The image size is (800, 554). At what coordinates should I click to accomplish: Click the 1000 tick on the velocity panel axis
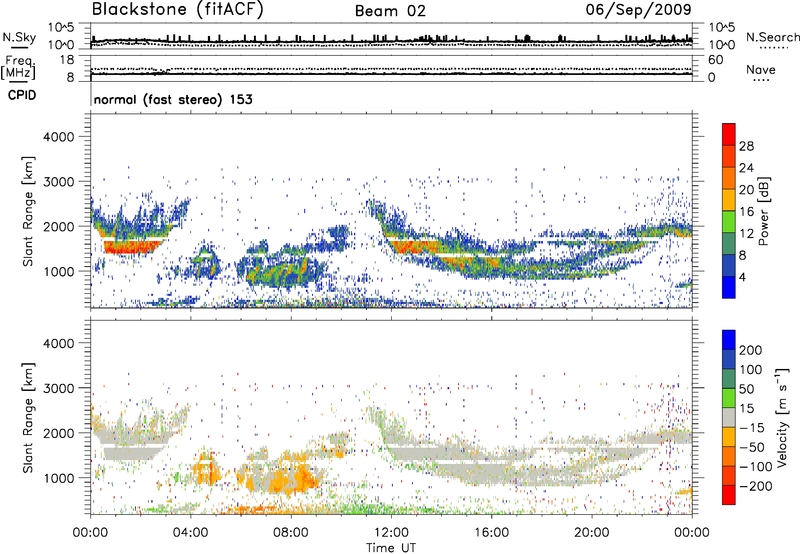59,478
